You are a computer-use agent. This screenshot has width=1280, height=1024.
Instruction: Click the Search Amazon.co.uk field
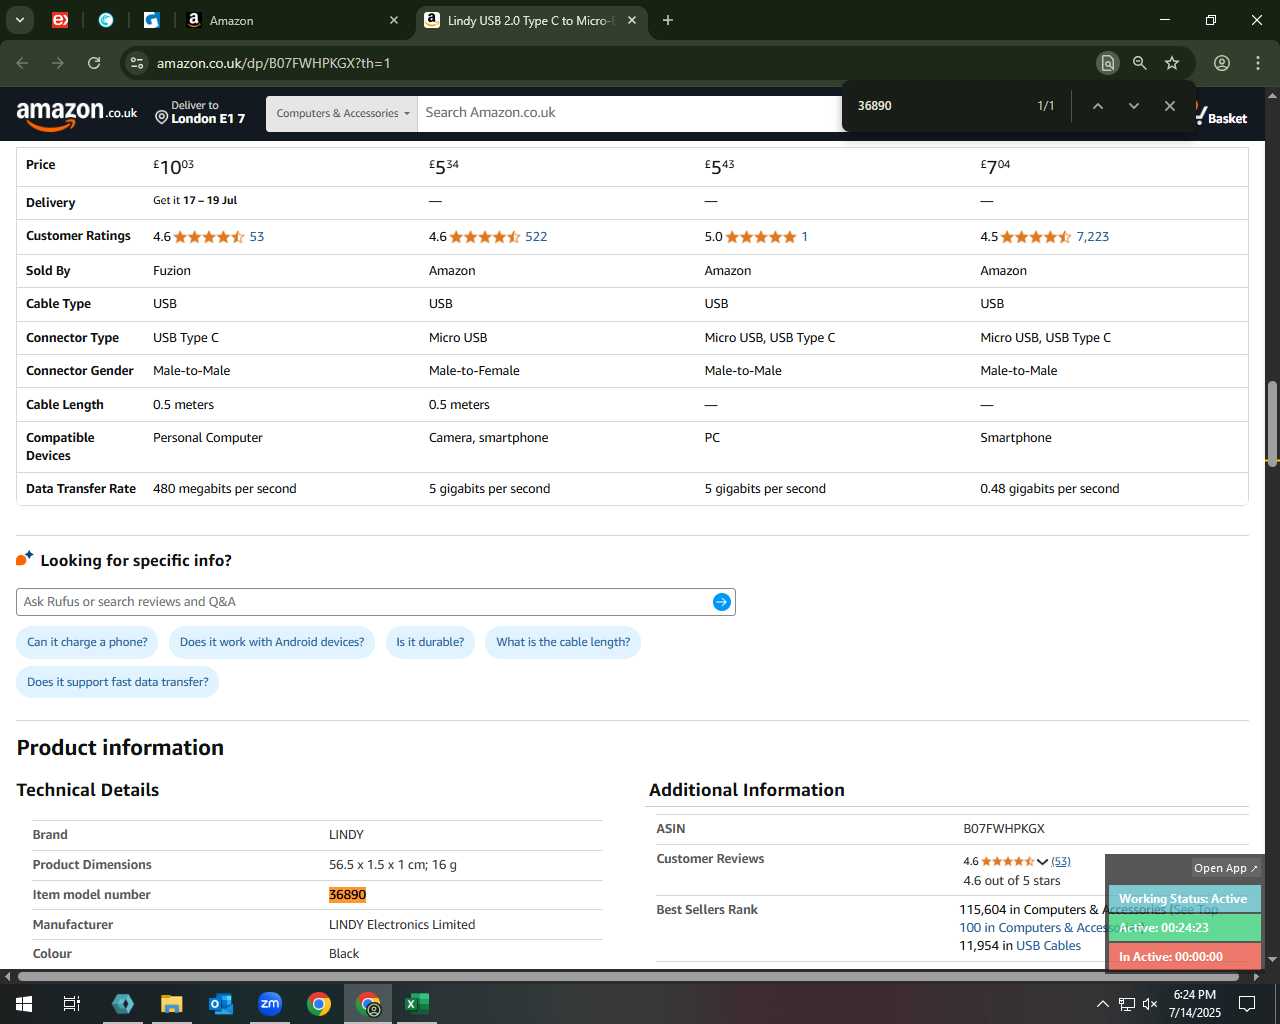click(x=630, y=113)
